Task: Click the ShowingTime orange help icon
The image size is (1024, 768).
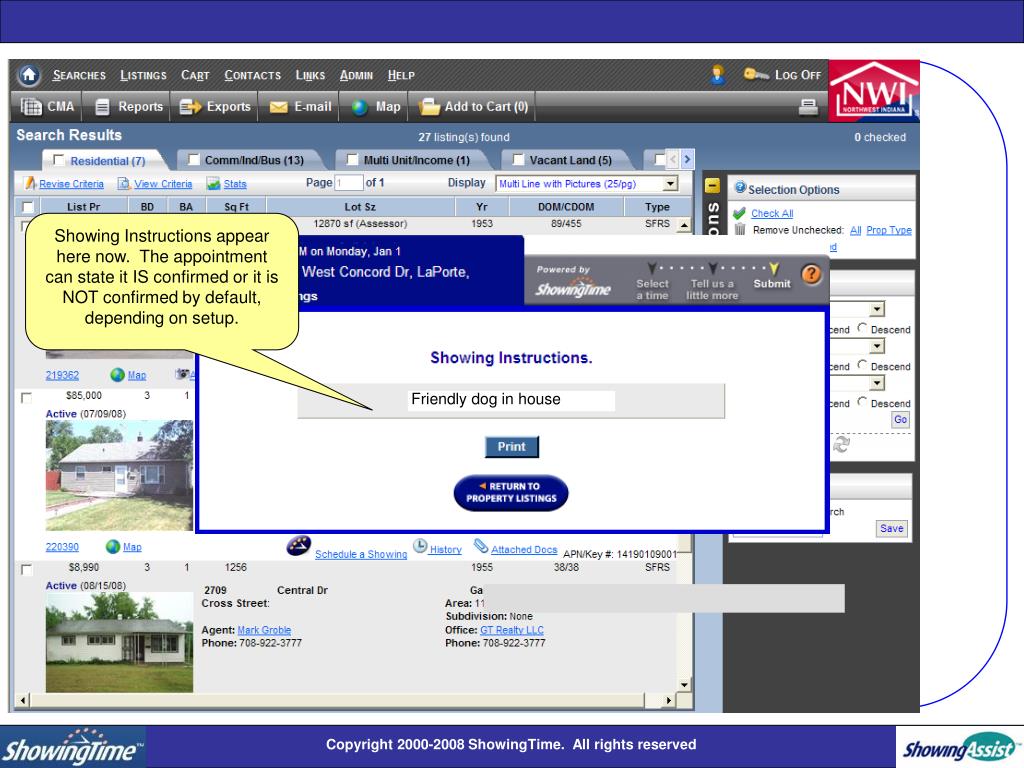Action: 811,274
